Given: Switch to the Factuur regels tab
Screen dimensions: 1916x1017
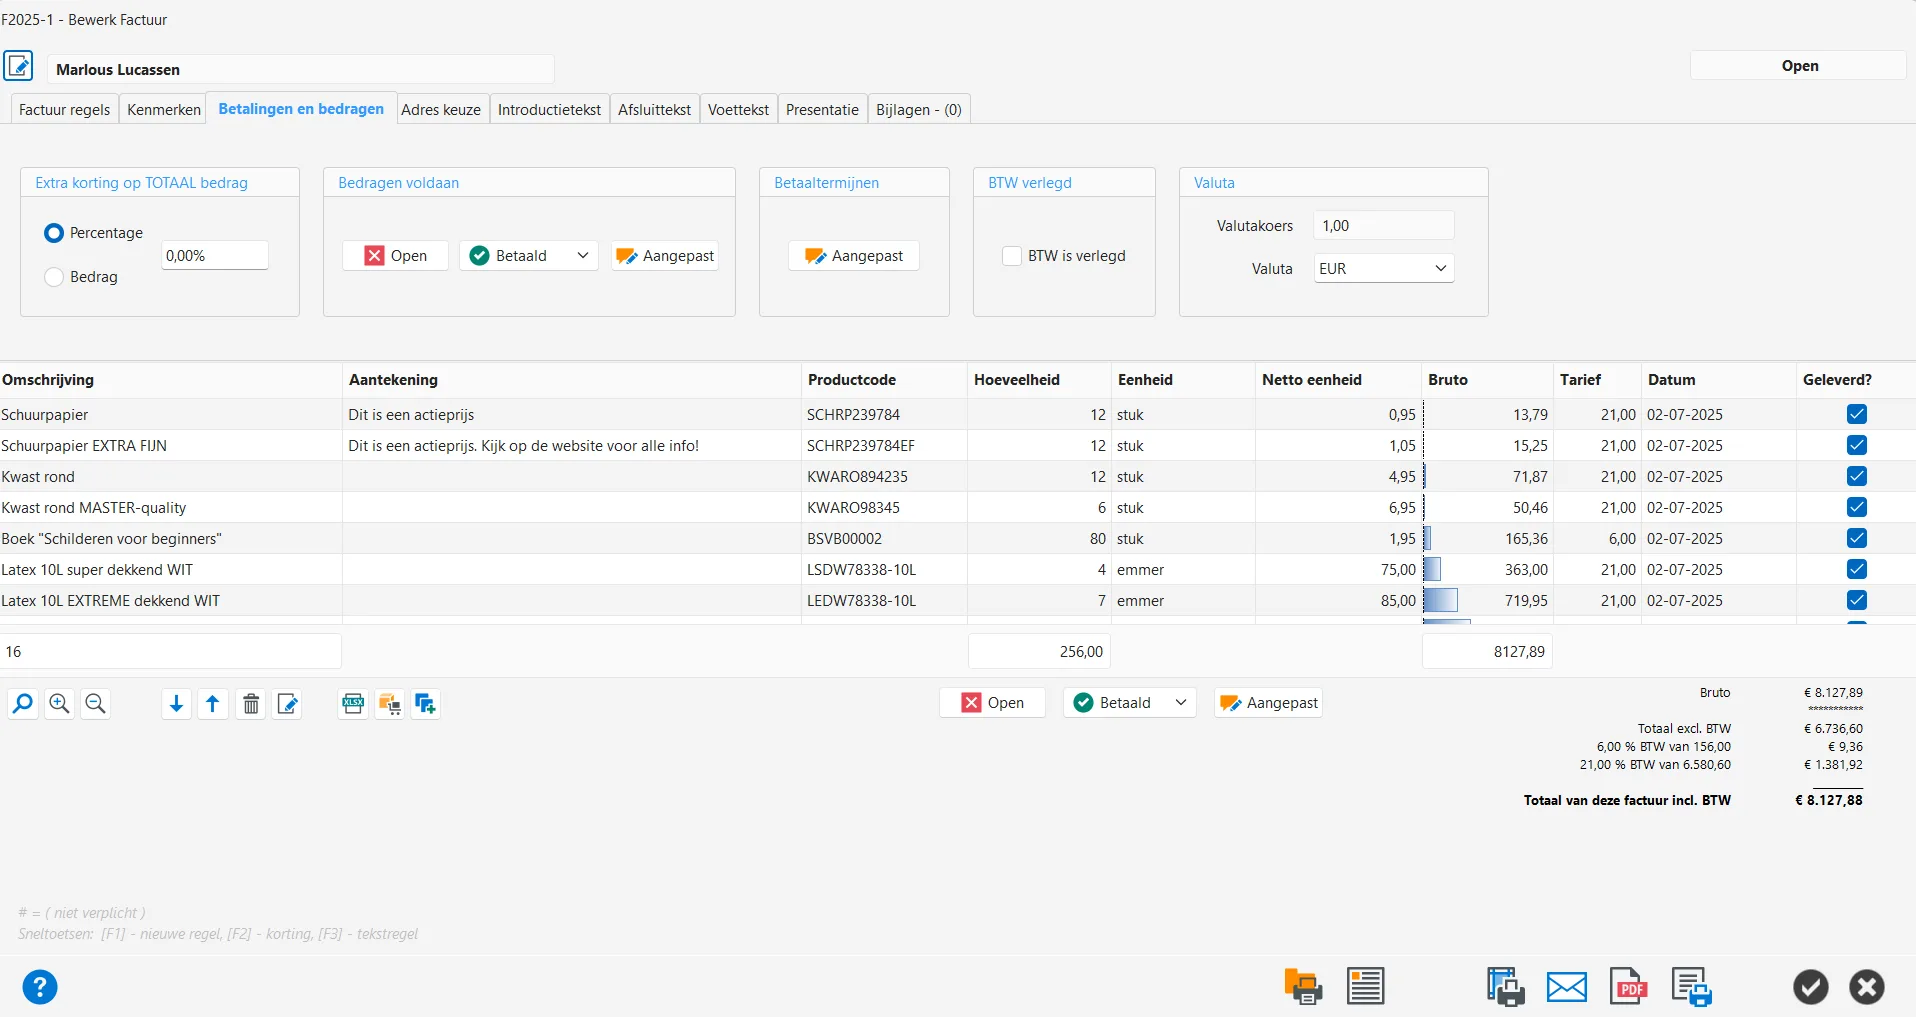Looking at the screenshot, I should click(x=65, y=110).
